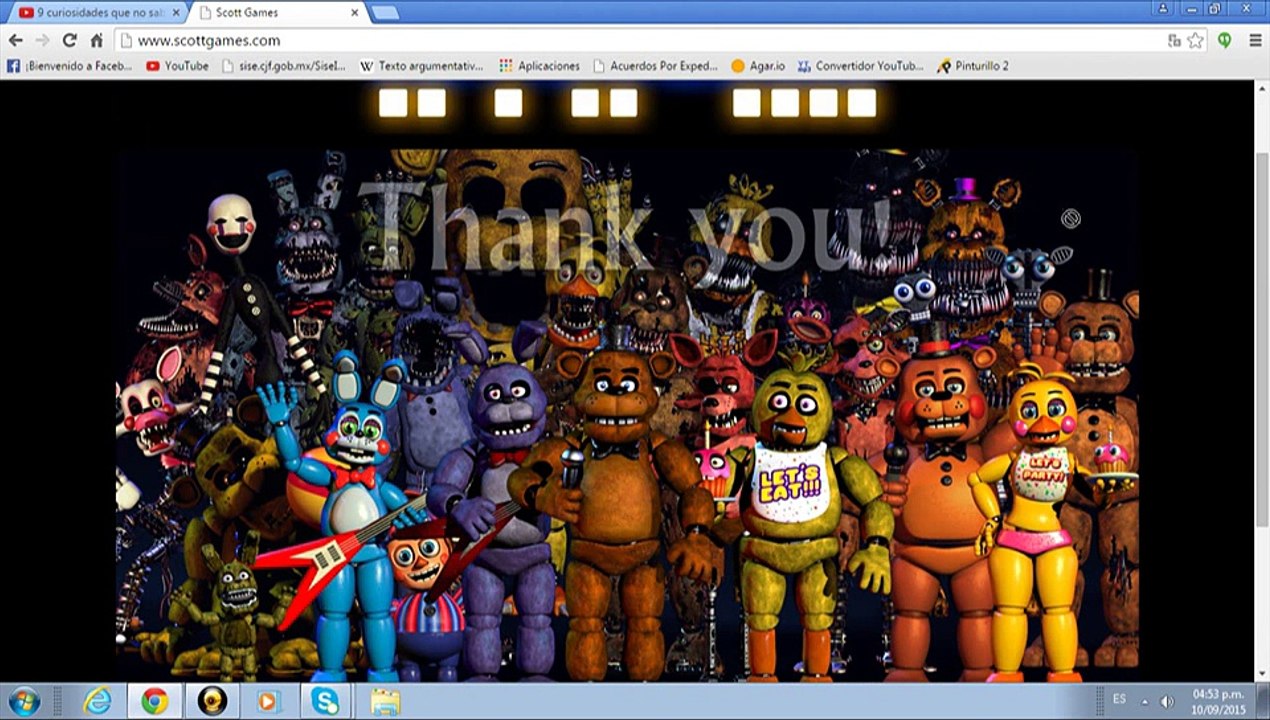Close the '9 curiosidades' YouTube tab

pyautogui.click(x=174, y=13)
